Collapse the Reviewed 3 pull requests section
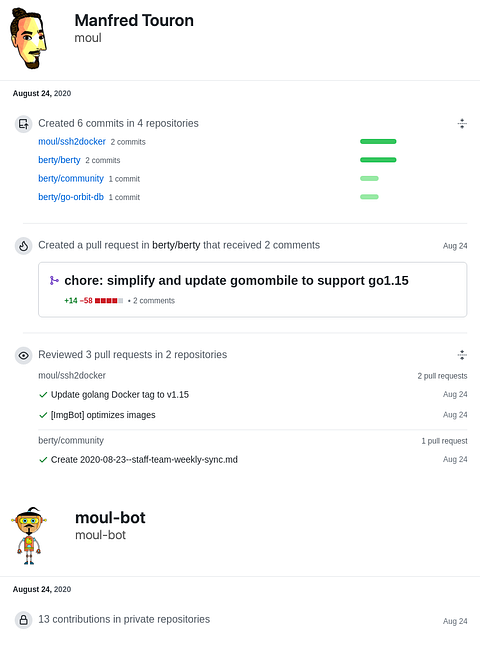 pos(462,355)
